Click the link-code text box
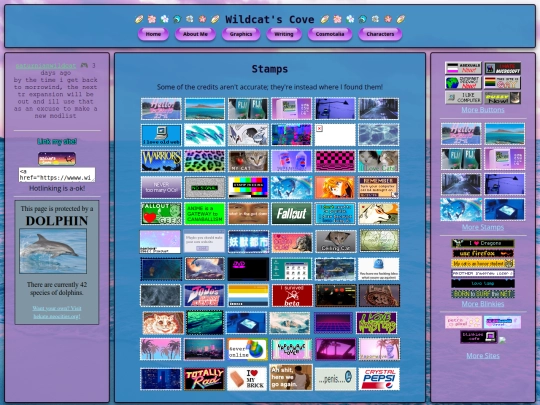Image resolution: width=540 pixels, height=405 pixels. [57, 175]
